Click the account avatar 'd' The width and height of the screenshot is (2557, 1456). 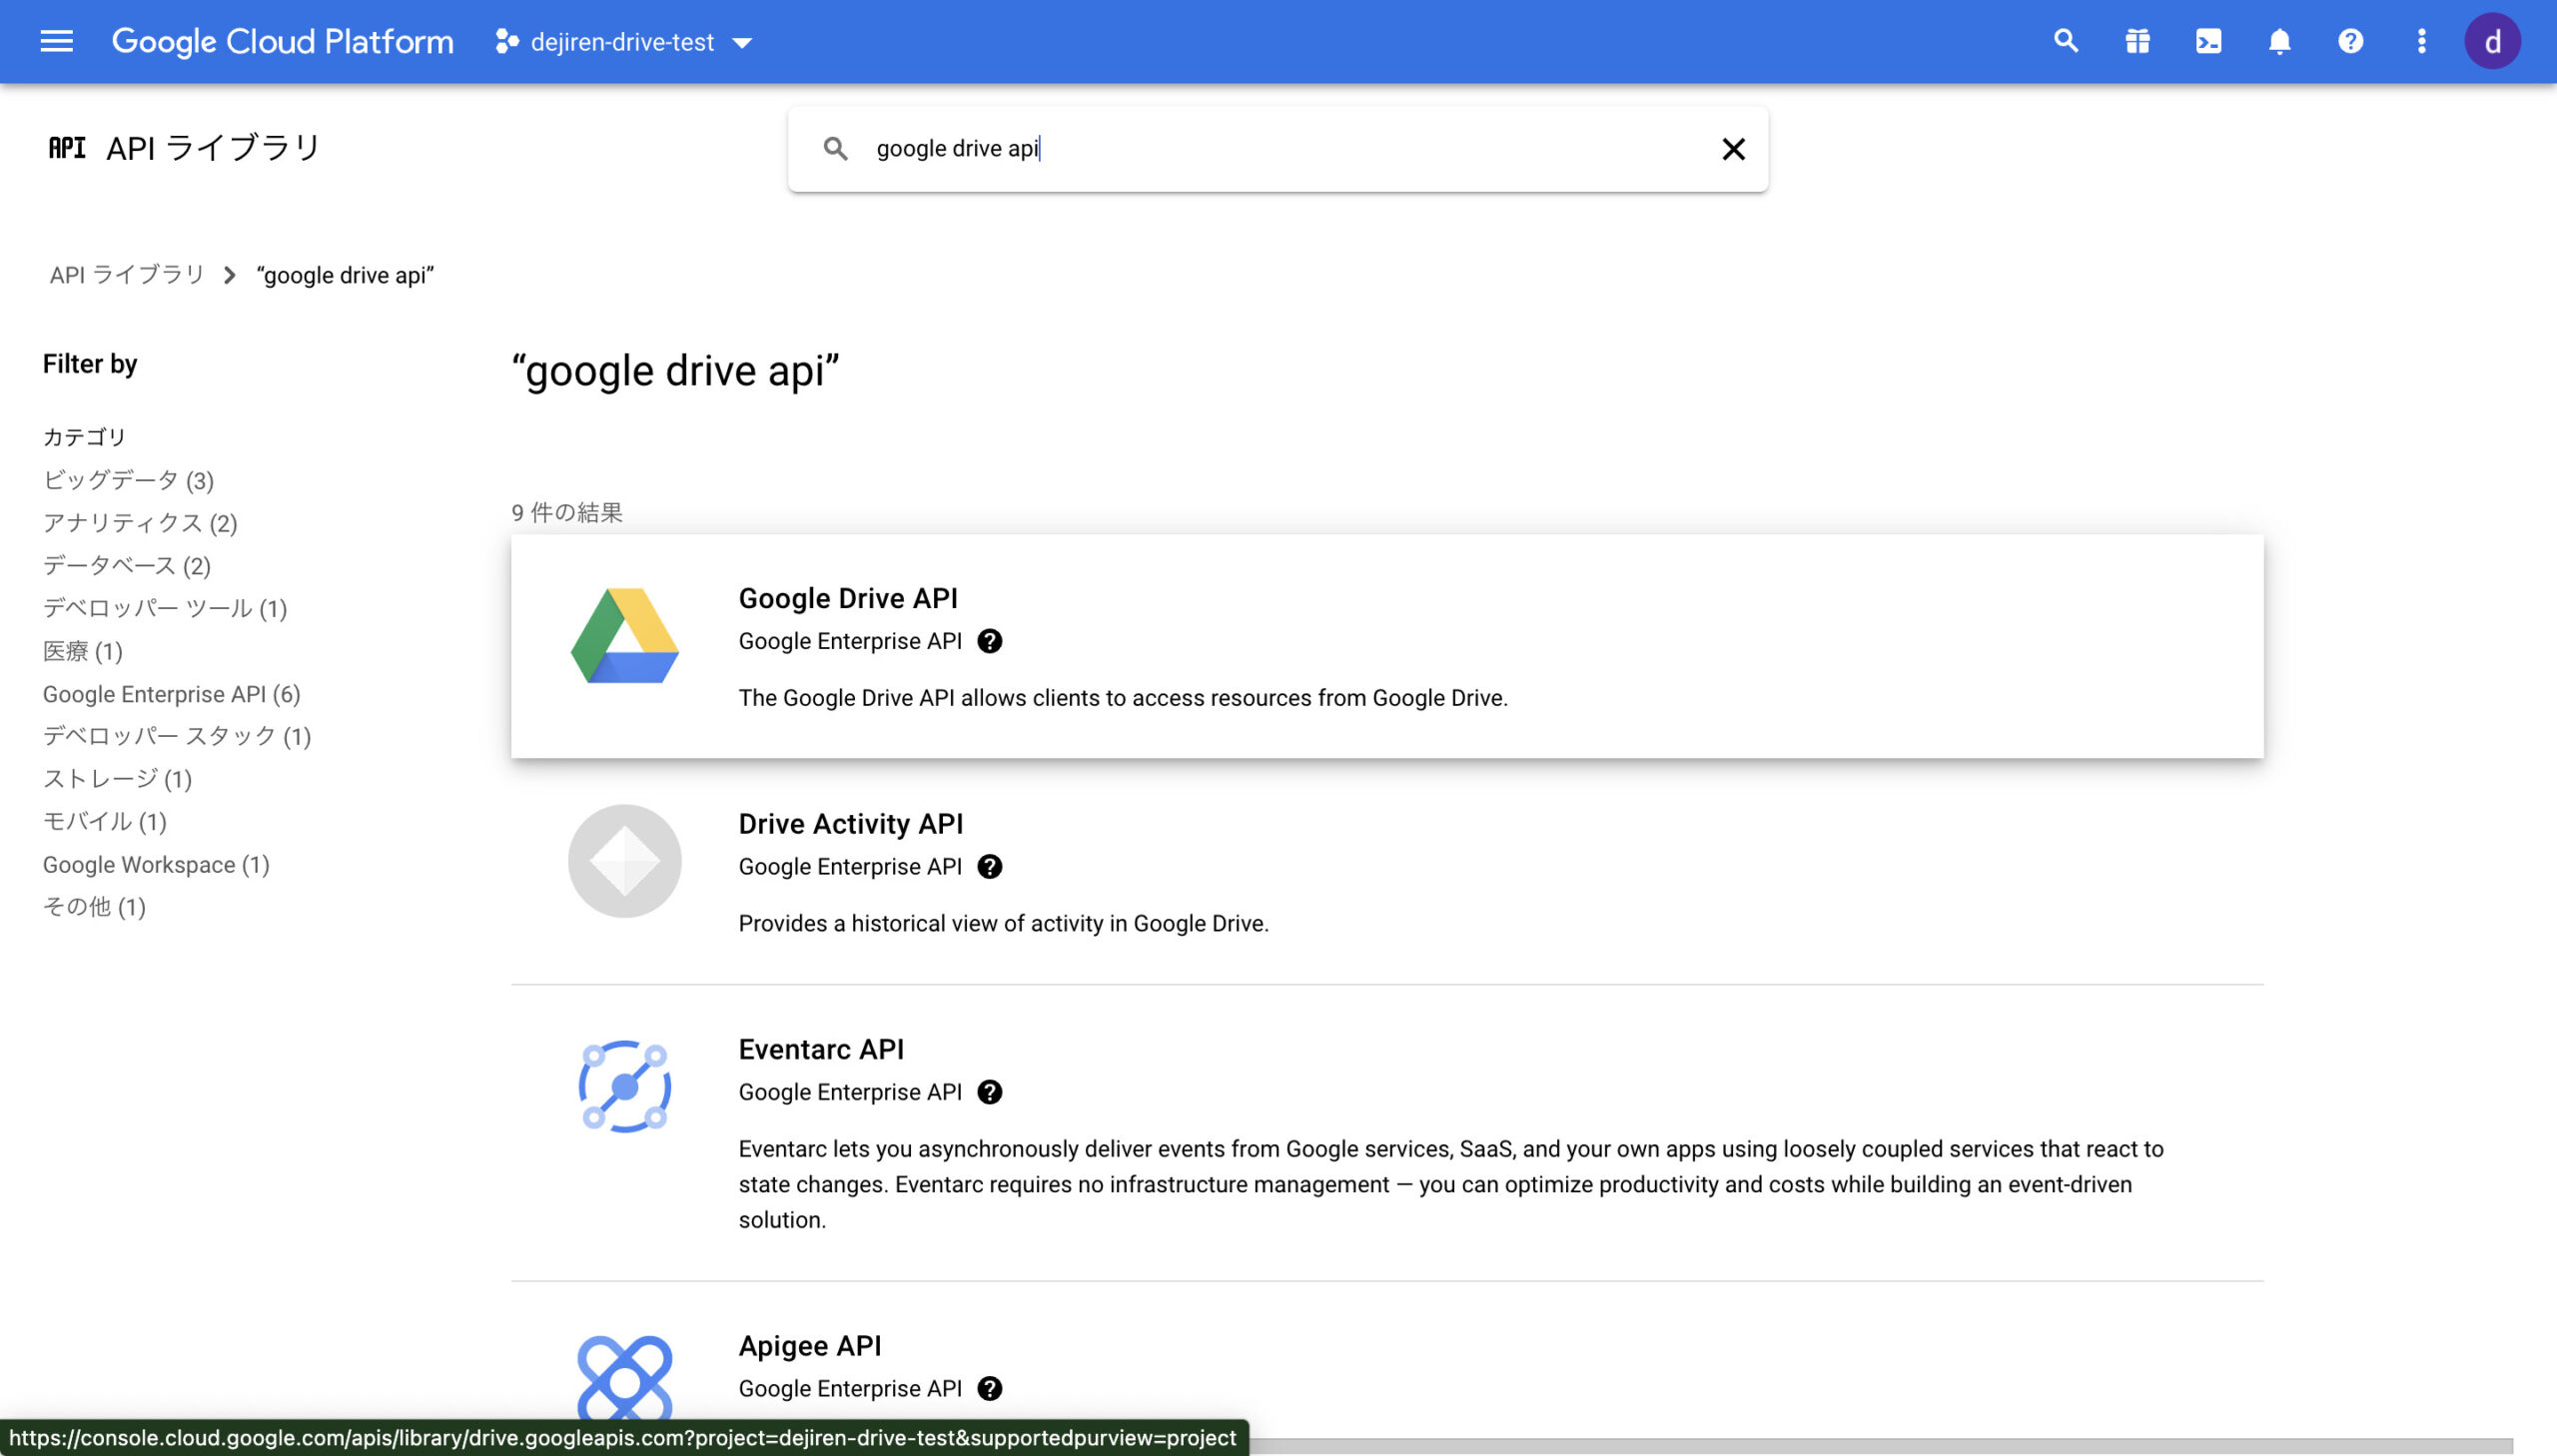click(2492, 41)
